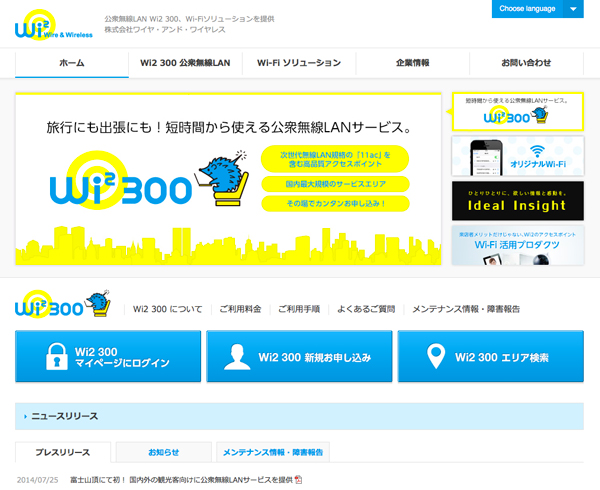
Task: Click the Wi2 Wire & Wireless logo
Action: [52, 26]
